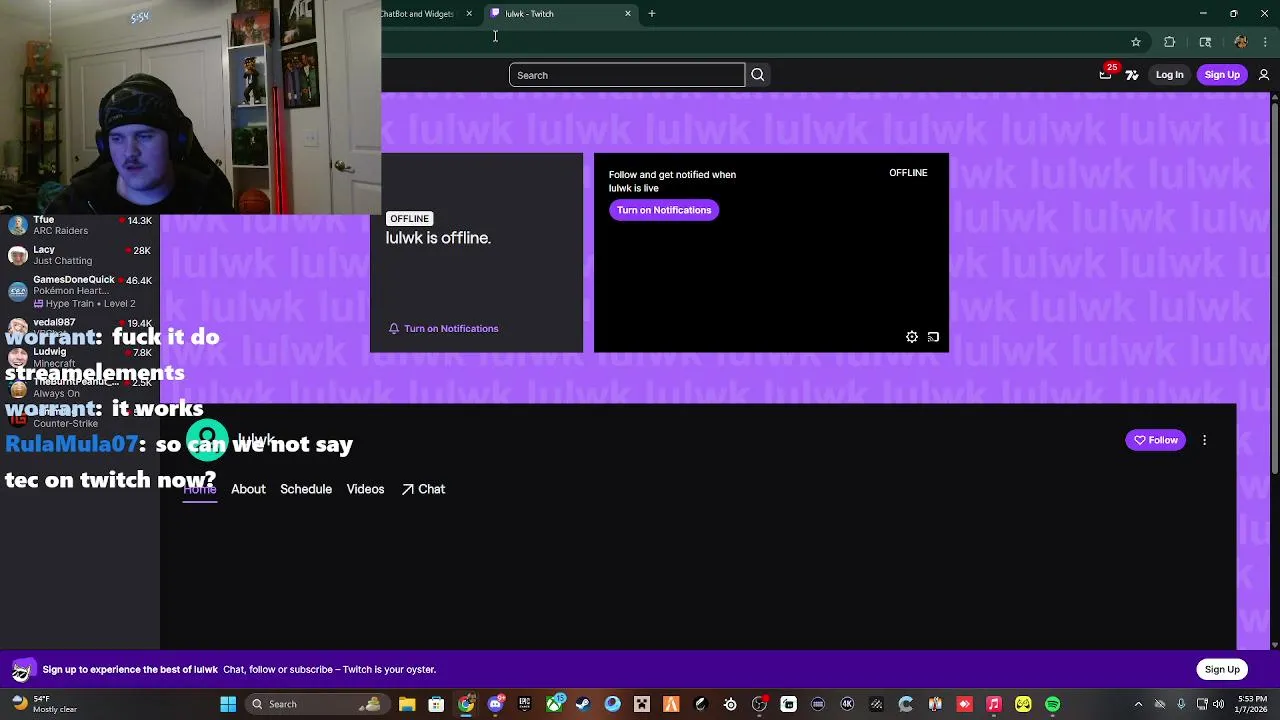Viewport: 1280px width, 720px height.
Task: Click the Sign Up button in the Twitch header
Action: tap(1222, 75)
